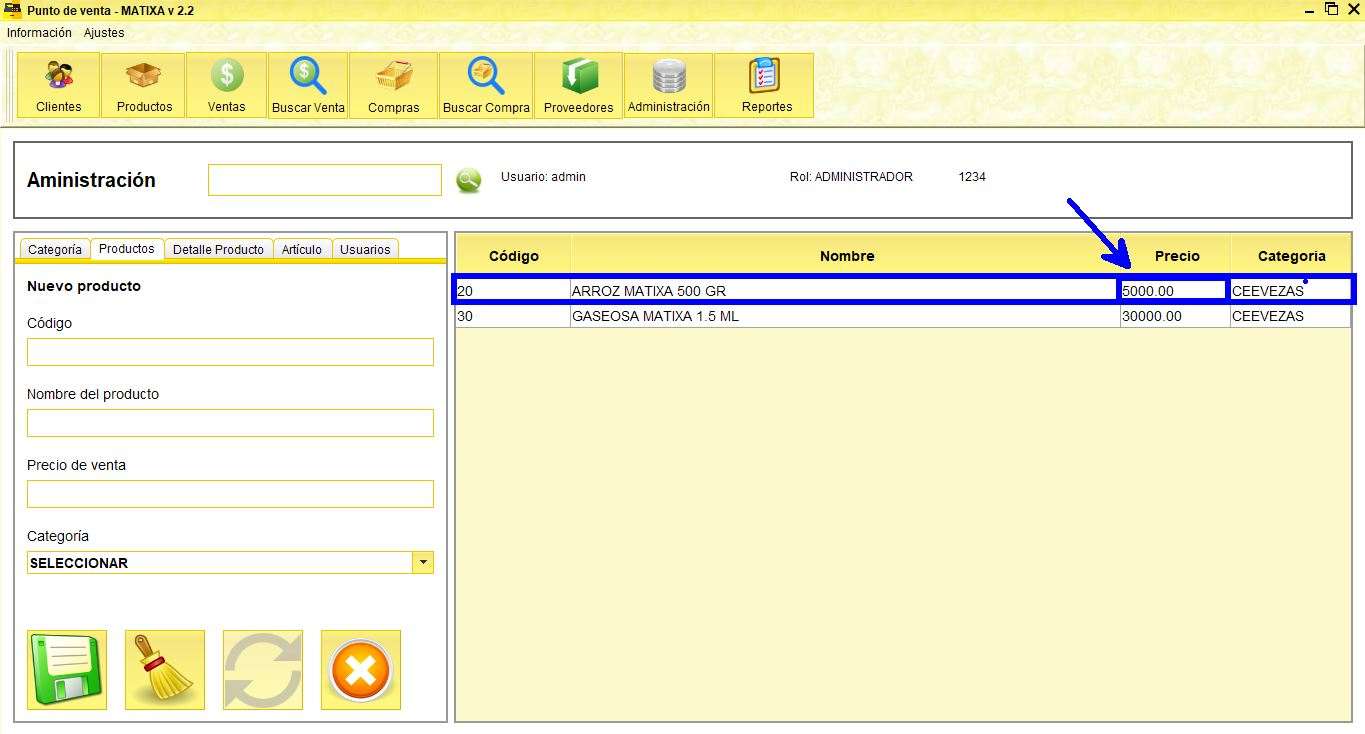
Task: Switch to the Detalle Producto tab
Action: tap(218, 249)
